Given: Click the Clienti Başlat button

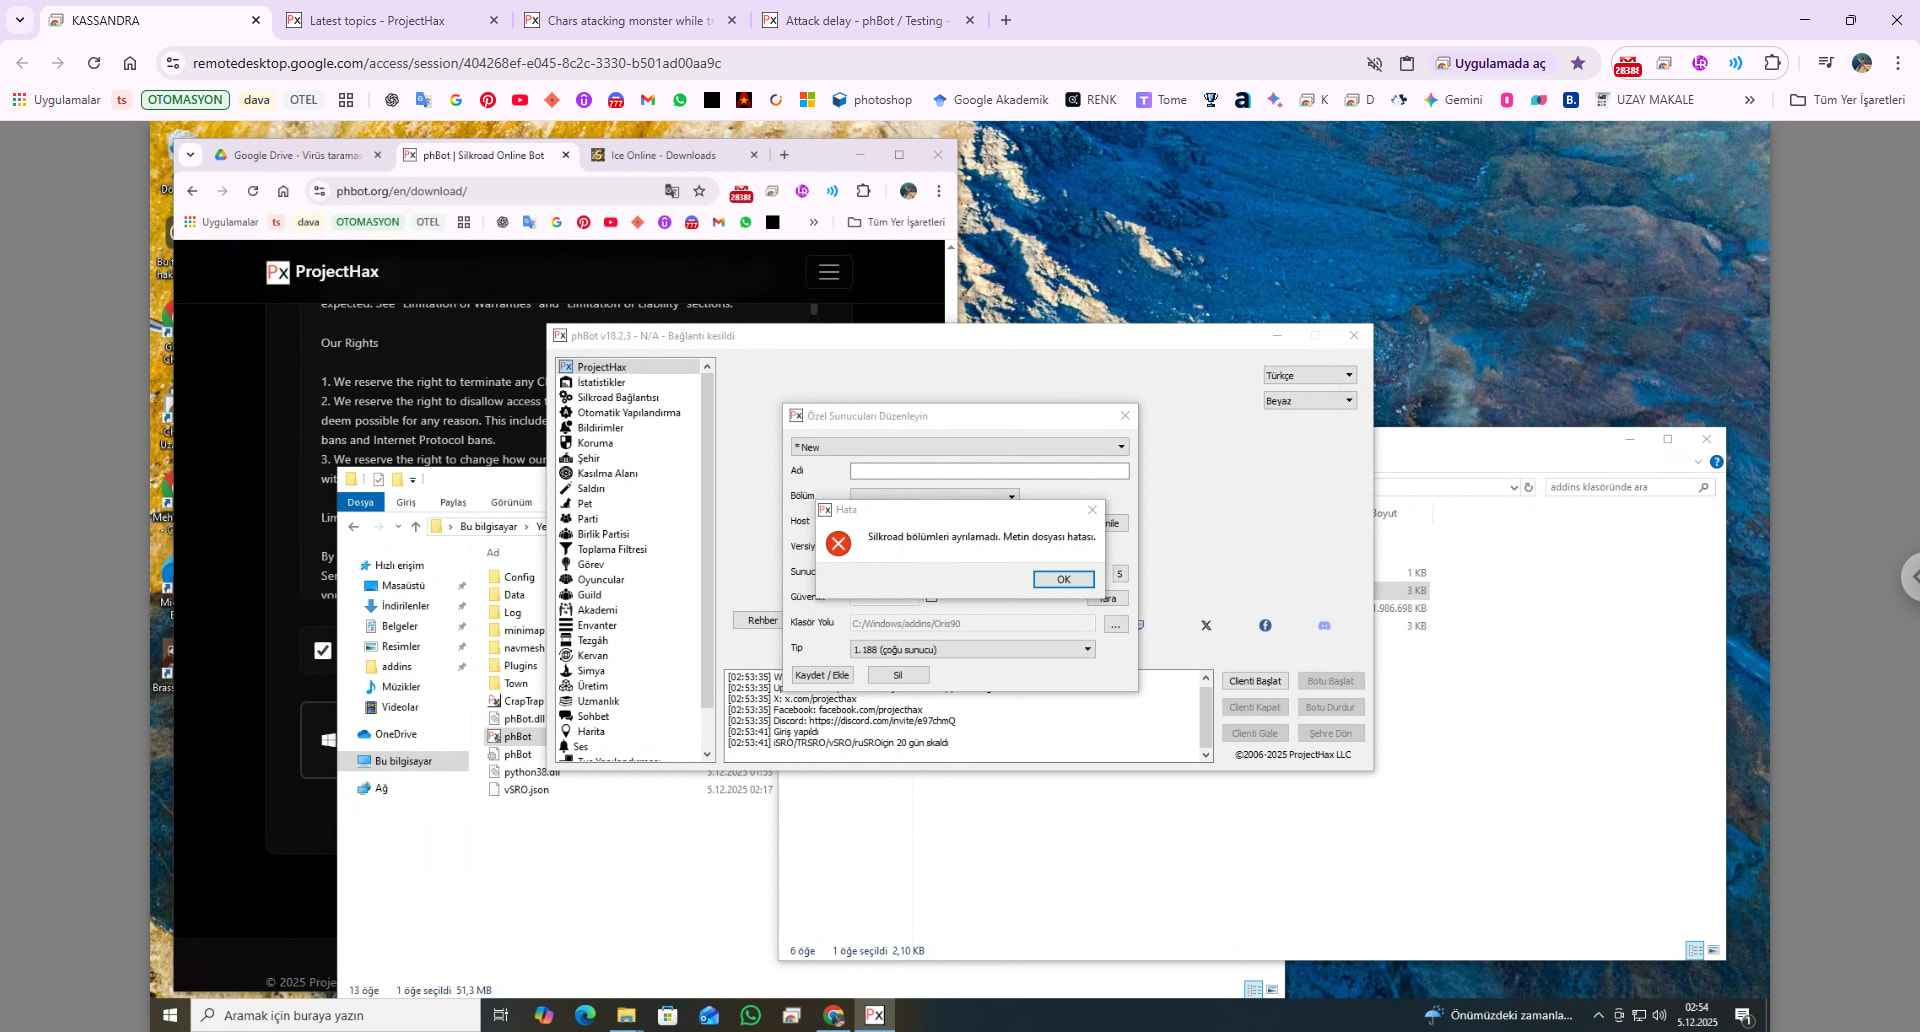Looking at the screenshot, I should (x=1254, y=682).
